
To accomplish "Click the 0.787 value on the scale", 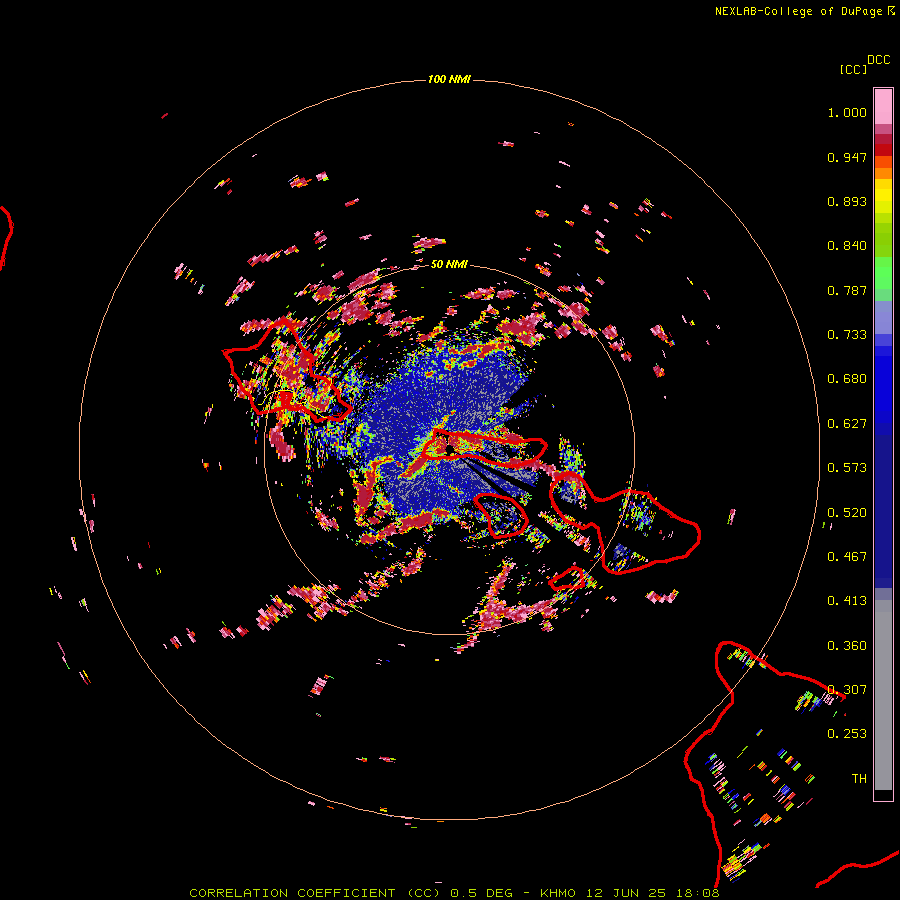I will coord(847,290).
